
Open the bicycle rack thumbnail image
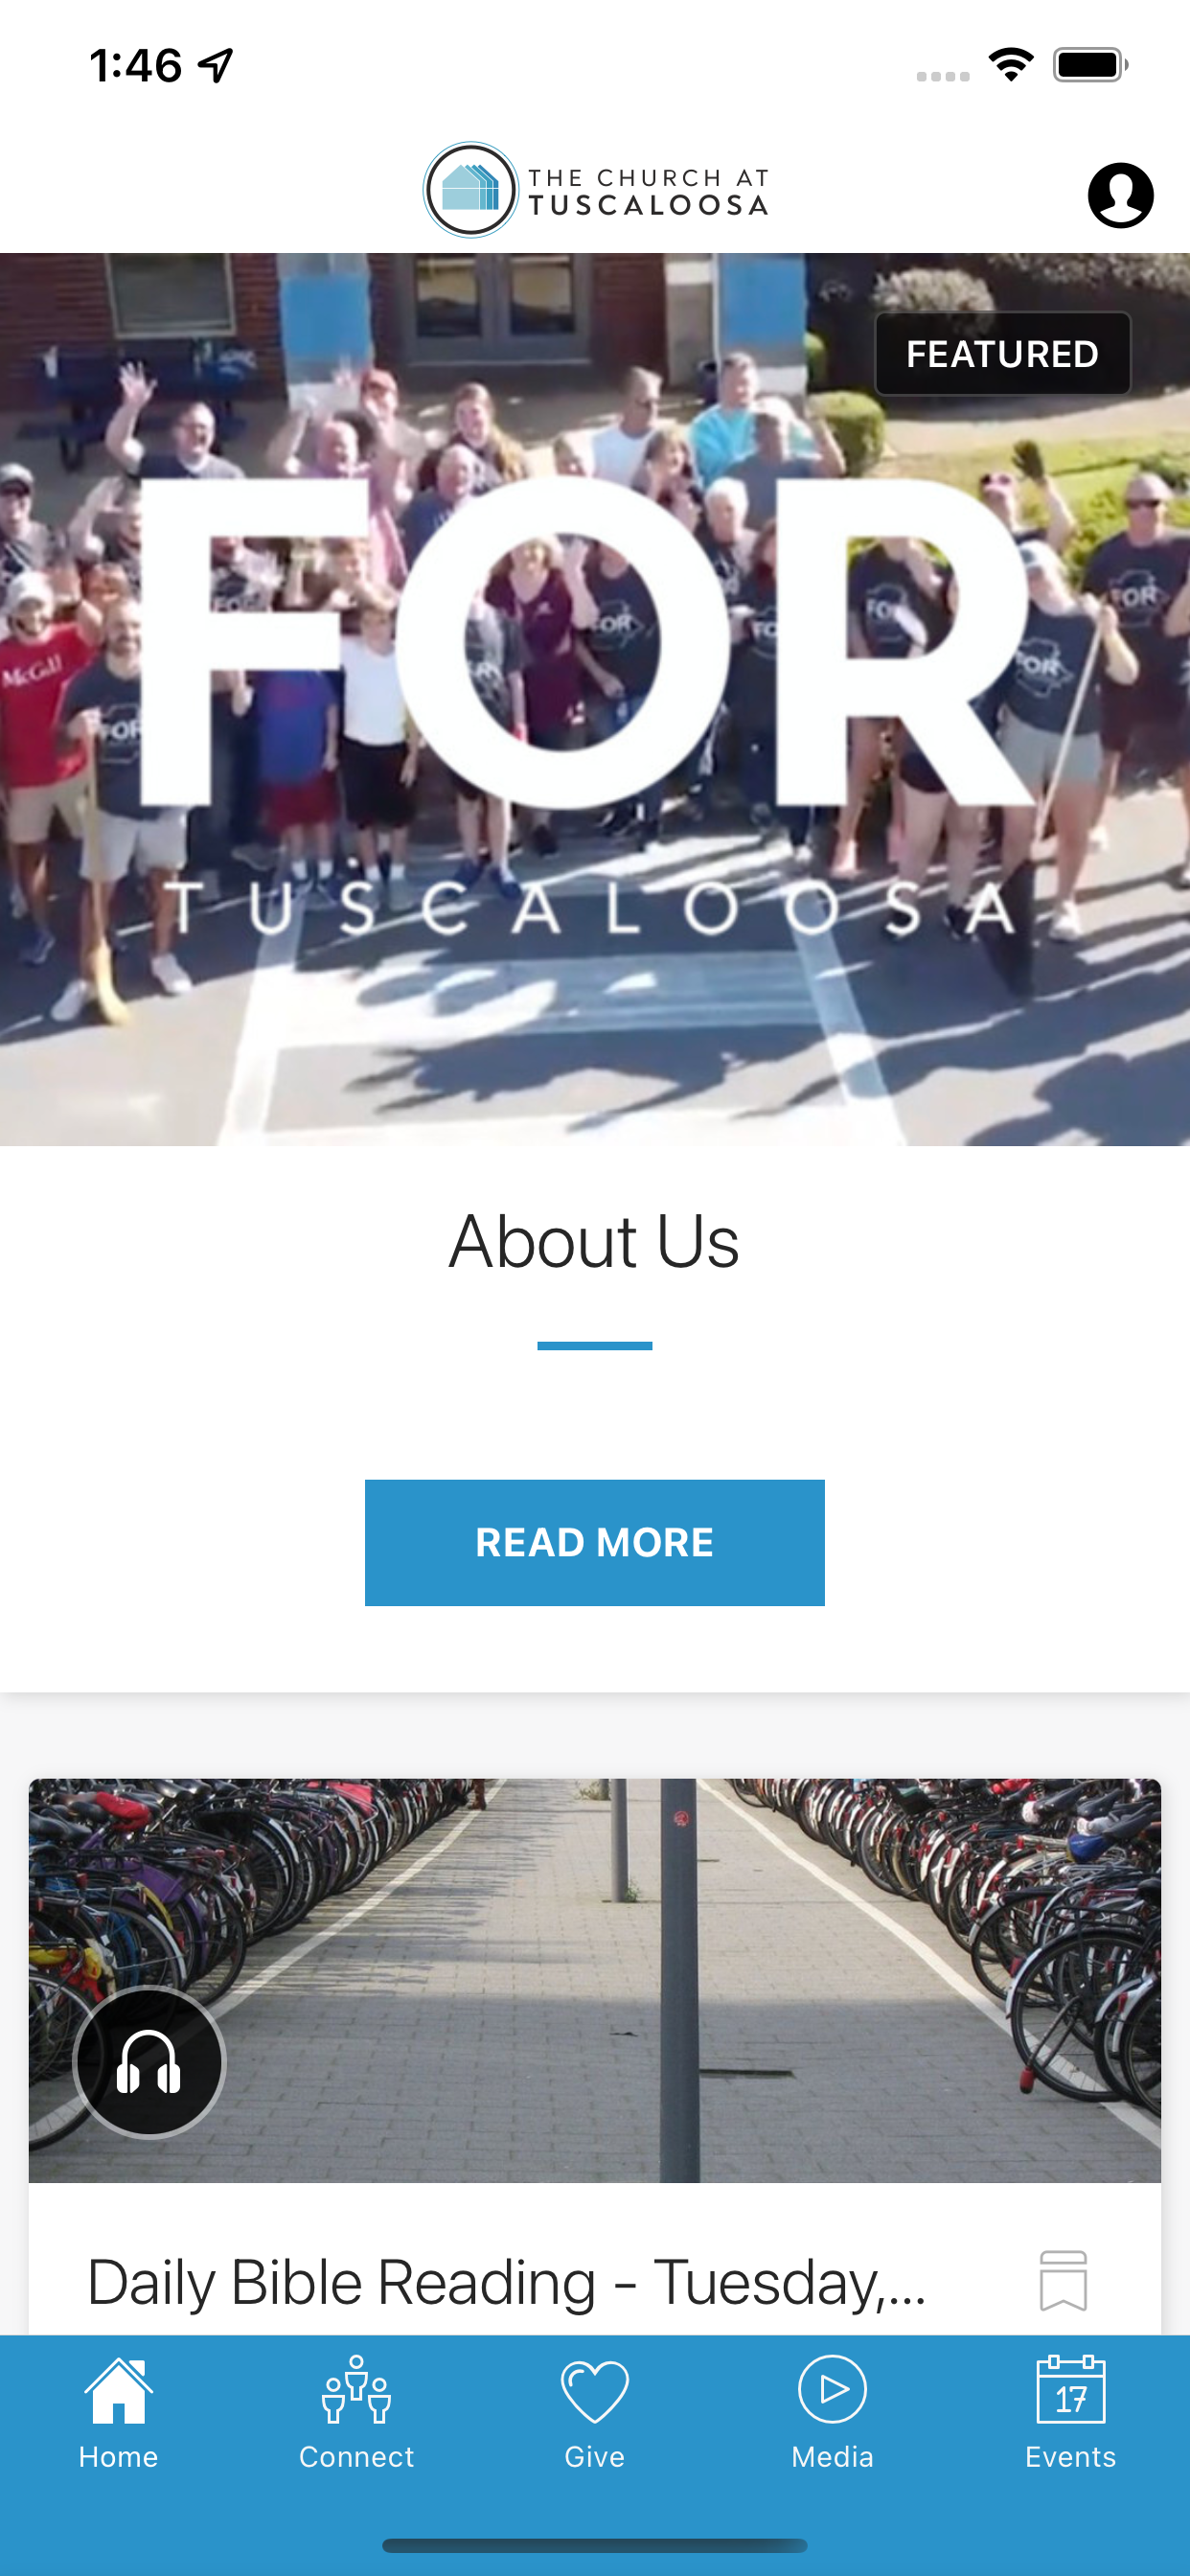tap(595, 1980)
